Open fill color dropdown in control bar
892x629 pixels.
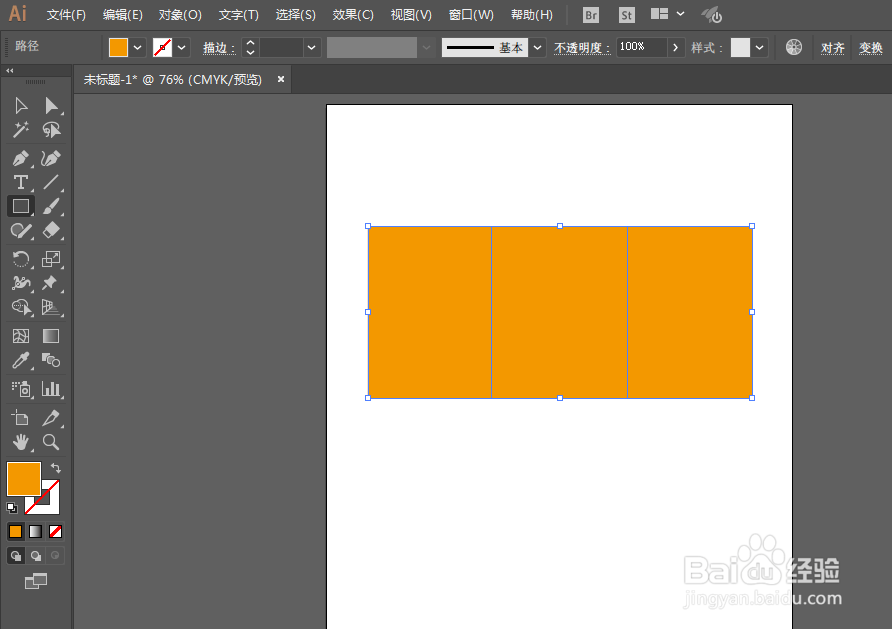point(138,48)
